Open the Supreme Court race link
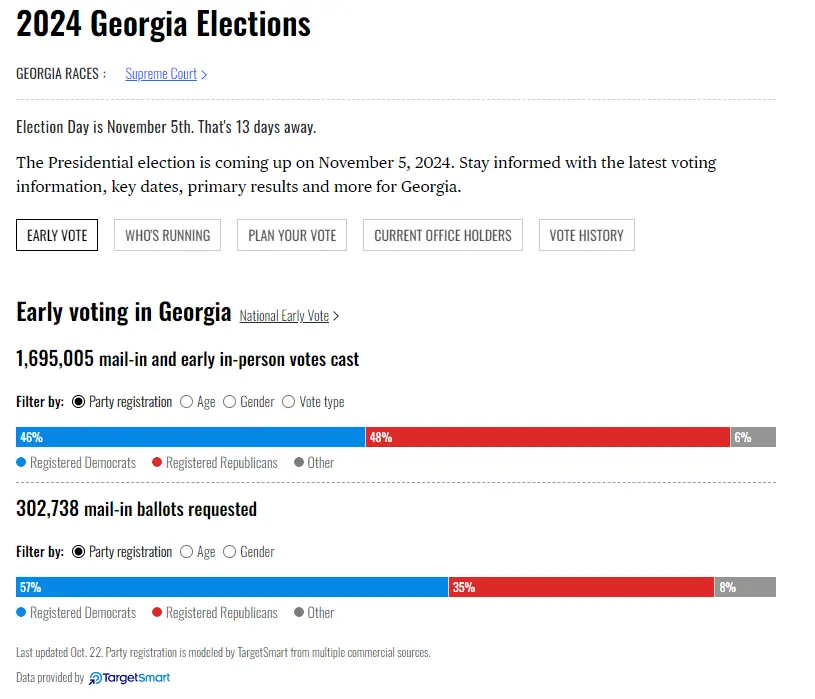 [x=160, y=74]
